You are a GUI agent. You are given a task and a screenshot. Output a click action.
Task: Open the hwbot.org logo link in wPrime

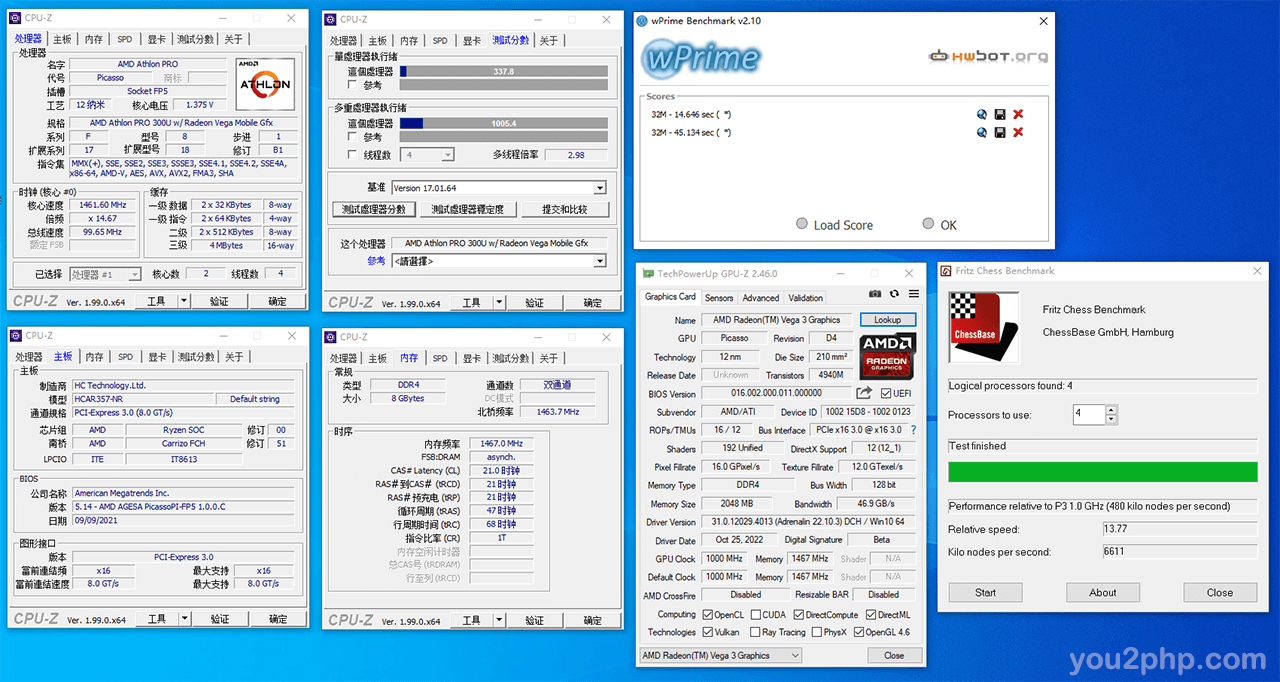tap(988, 57)
